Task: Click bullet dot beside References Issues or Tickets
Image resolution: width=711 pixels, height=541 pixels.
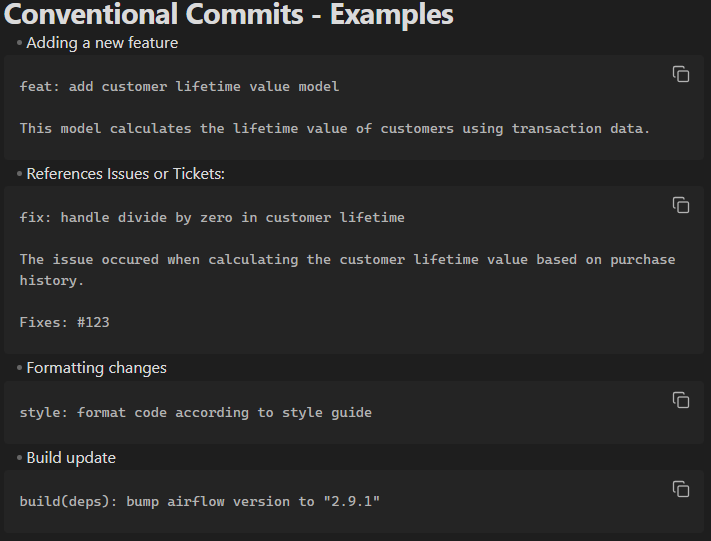Action: click(x=19, y=174)
